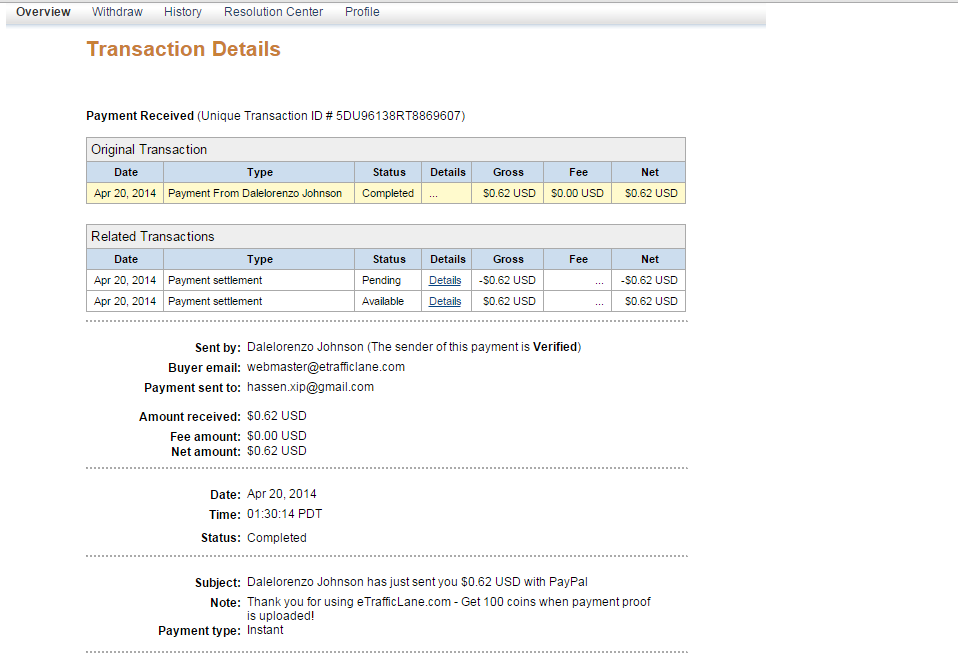Click the Net column header in Original Transaction
The width and height of the screenshot is (958, 659).
pos(649,172)
